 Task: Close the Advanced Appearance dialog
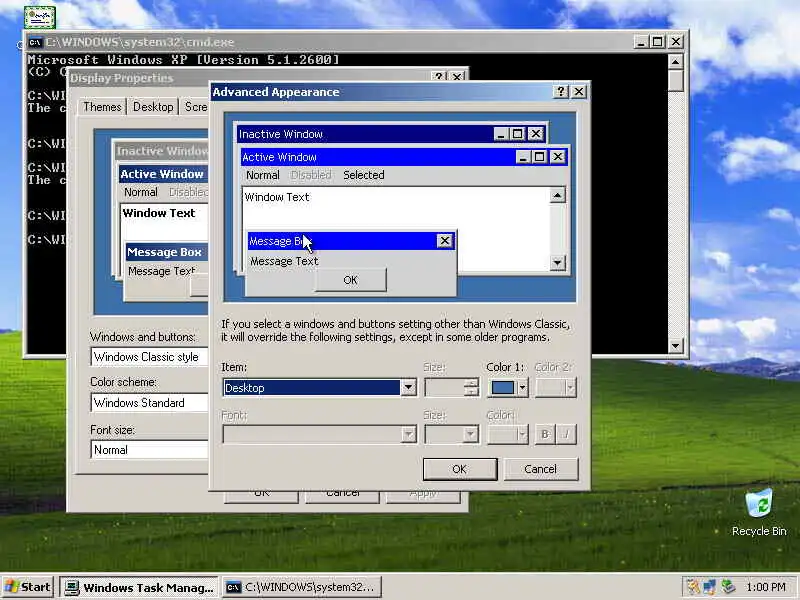[x=579, y=92]
